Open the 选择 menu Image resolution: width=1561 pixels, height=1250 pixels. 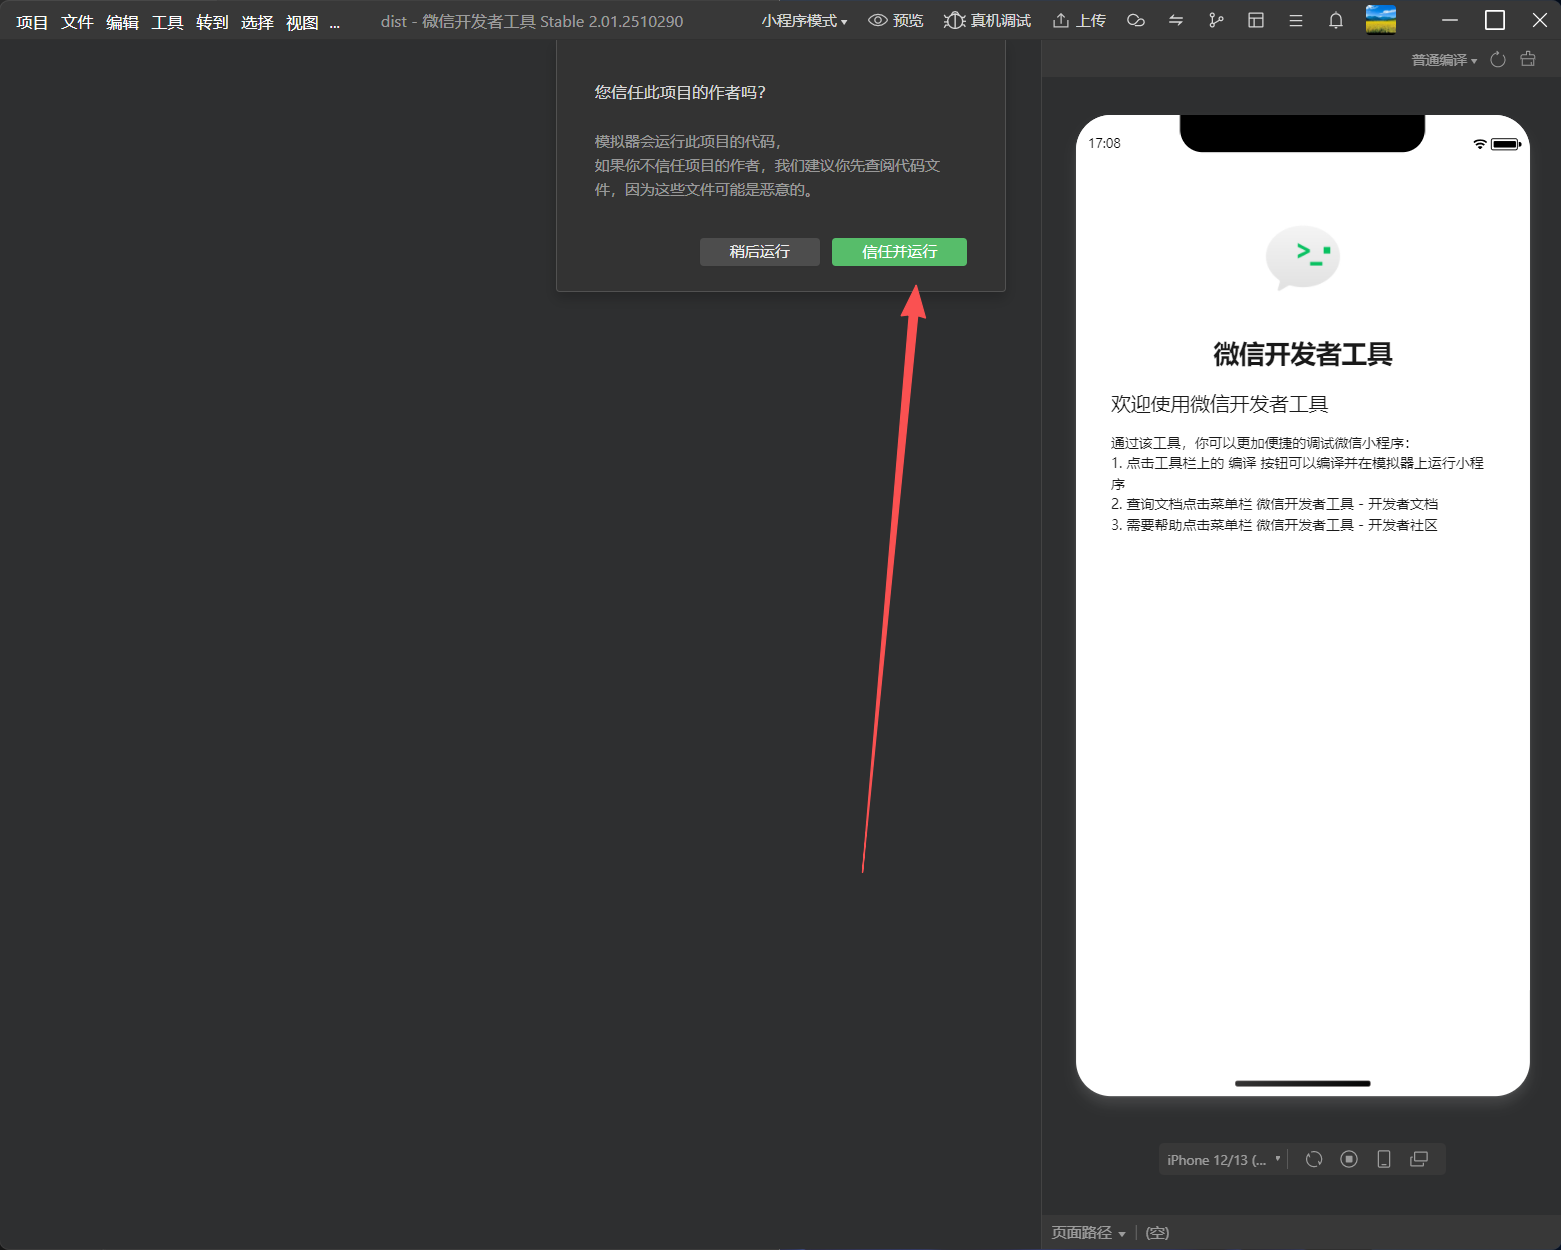click(257, 22)
